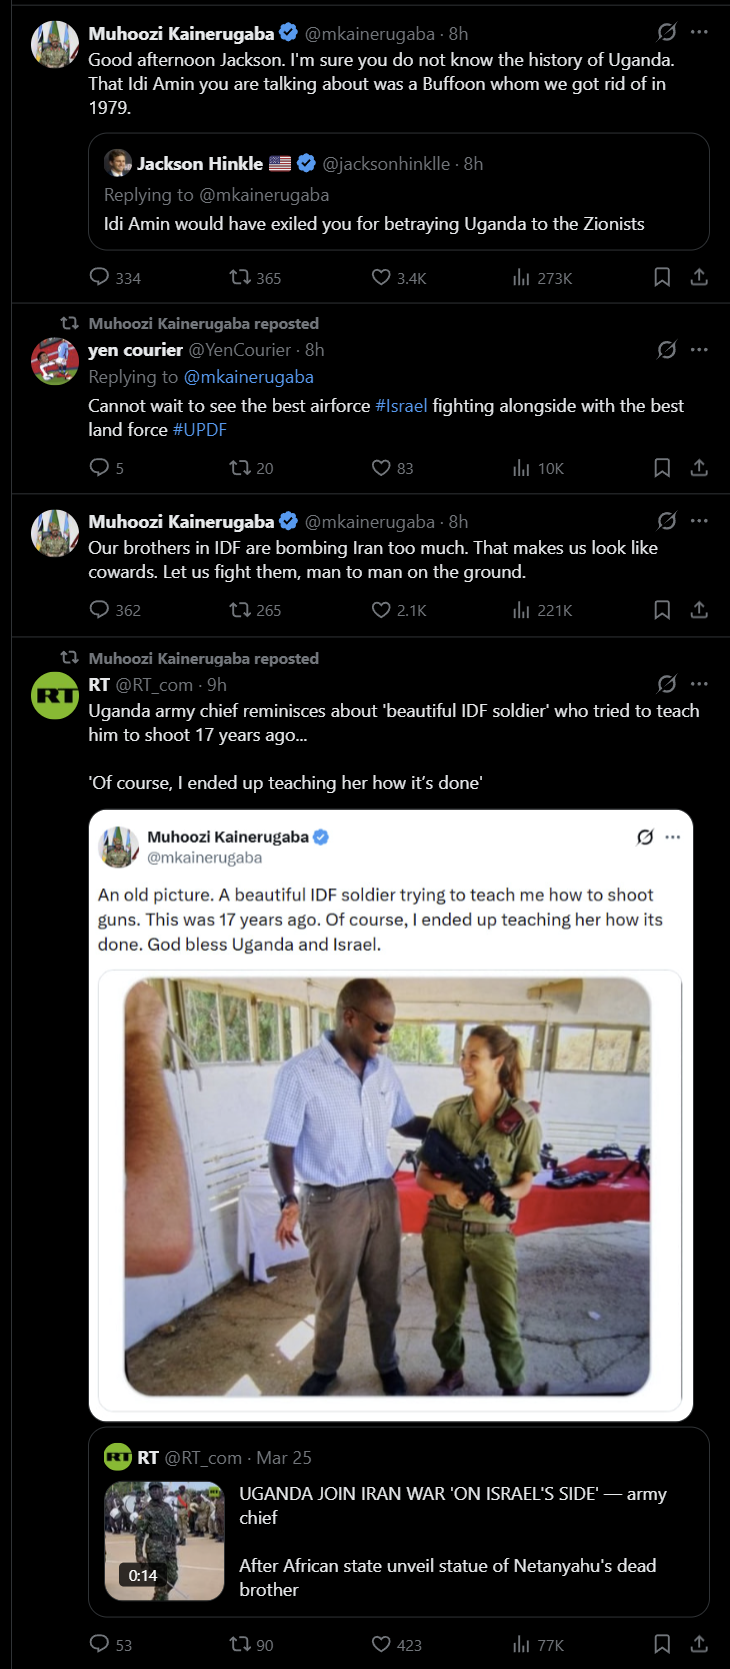730x1669 pixels.
Task: Open more options on embedded Muhoozi quote
Action: [673, 837]
